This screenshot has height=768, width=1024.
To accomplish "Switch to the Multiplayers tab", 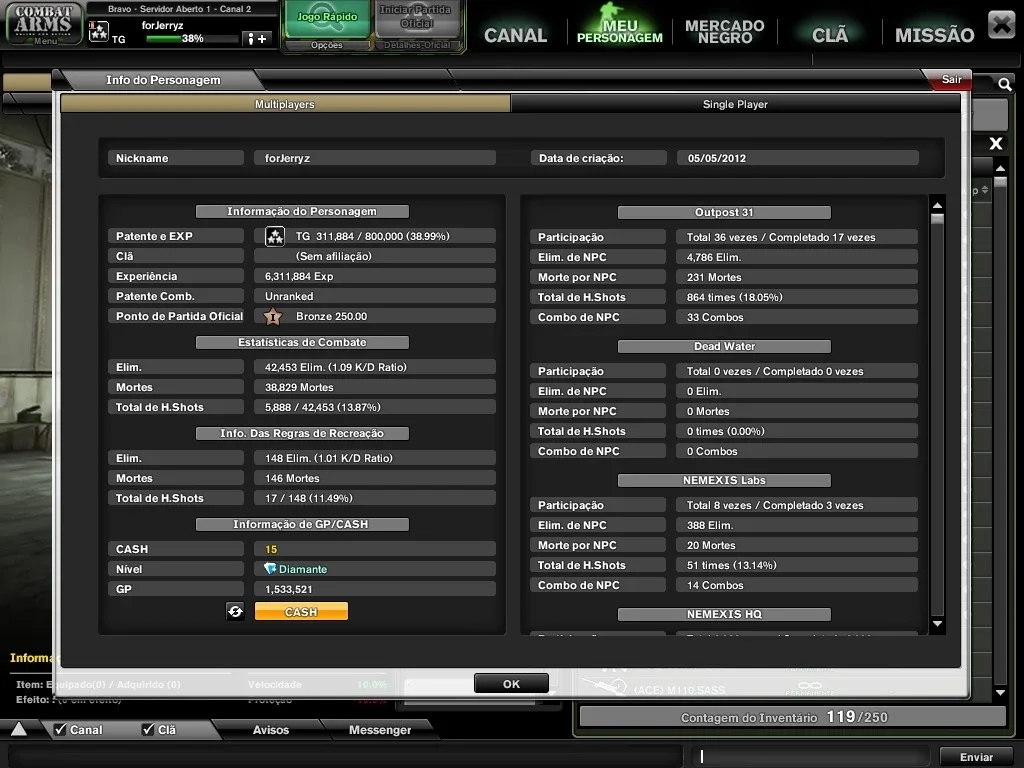I will click(x=285, y=104).
